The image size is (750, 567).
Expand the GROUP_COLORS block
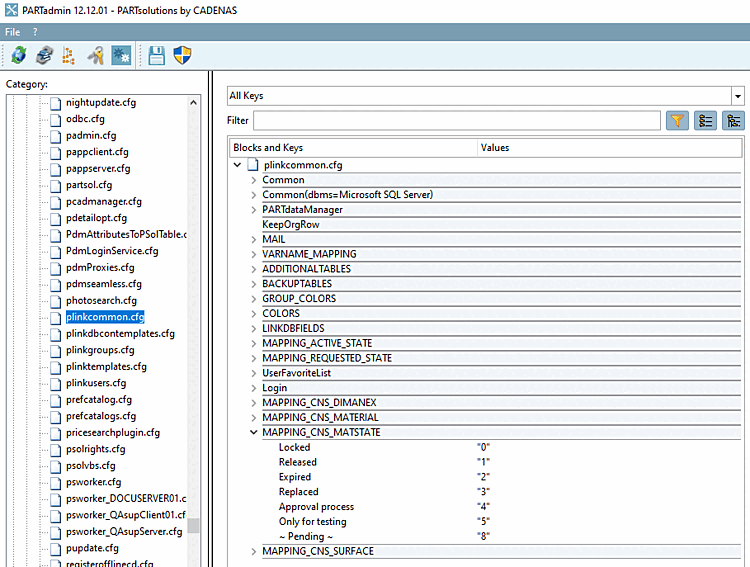pyautogui.click(x=254, y=299)
